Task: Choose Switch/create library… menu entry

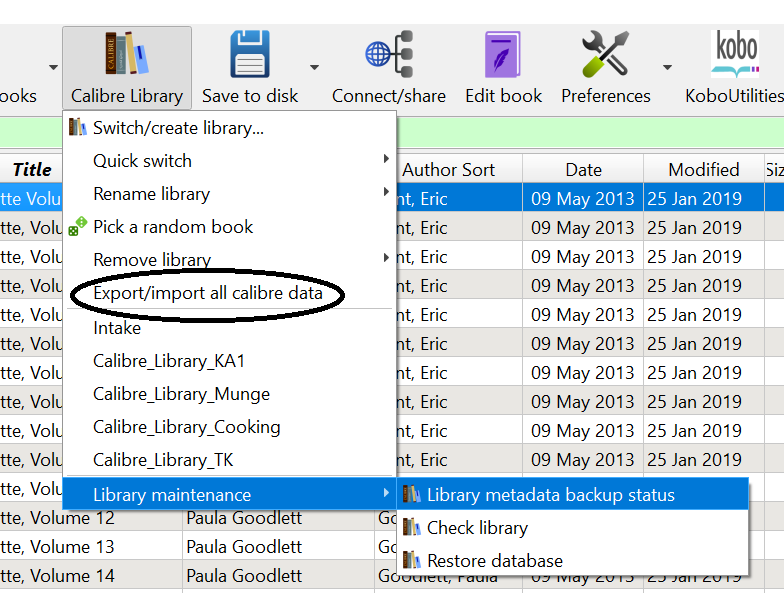Action: coord(230,128)
